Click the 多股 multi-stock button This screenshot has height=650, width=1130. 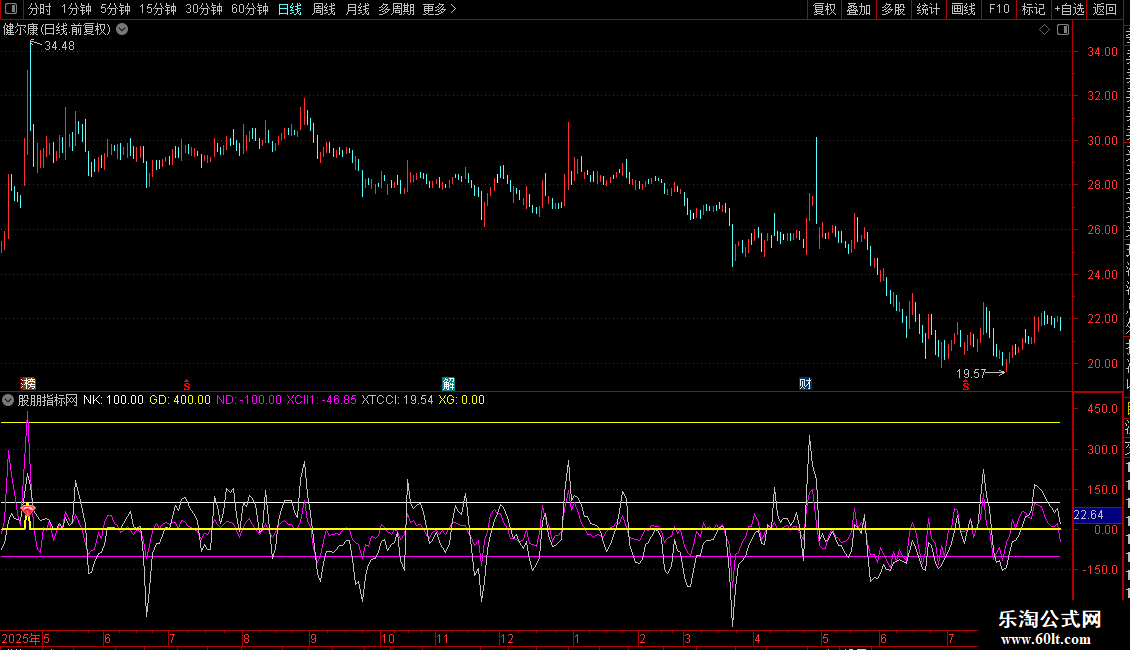tap(893, 9)
